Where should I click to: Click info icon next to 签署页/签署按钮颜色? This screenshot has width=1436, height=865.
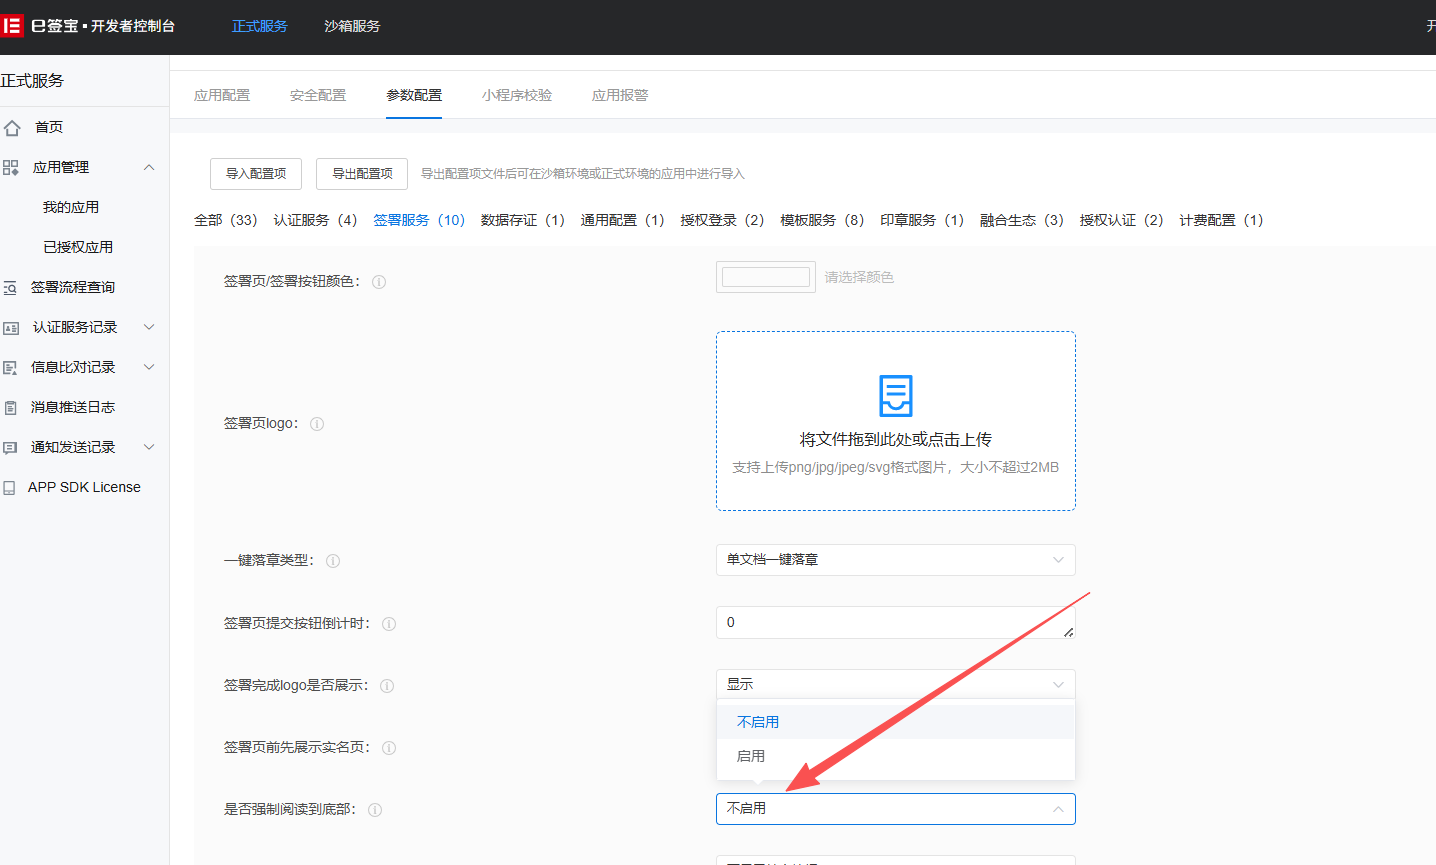[379, 282]
